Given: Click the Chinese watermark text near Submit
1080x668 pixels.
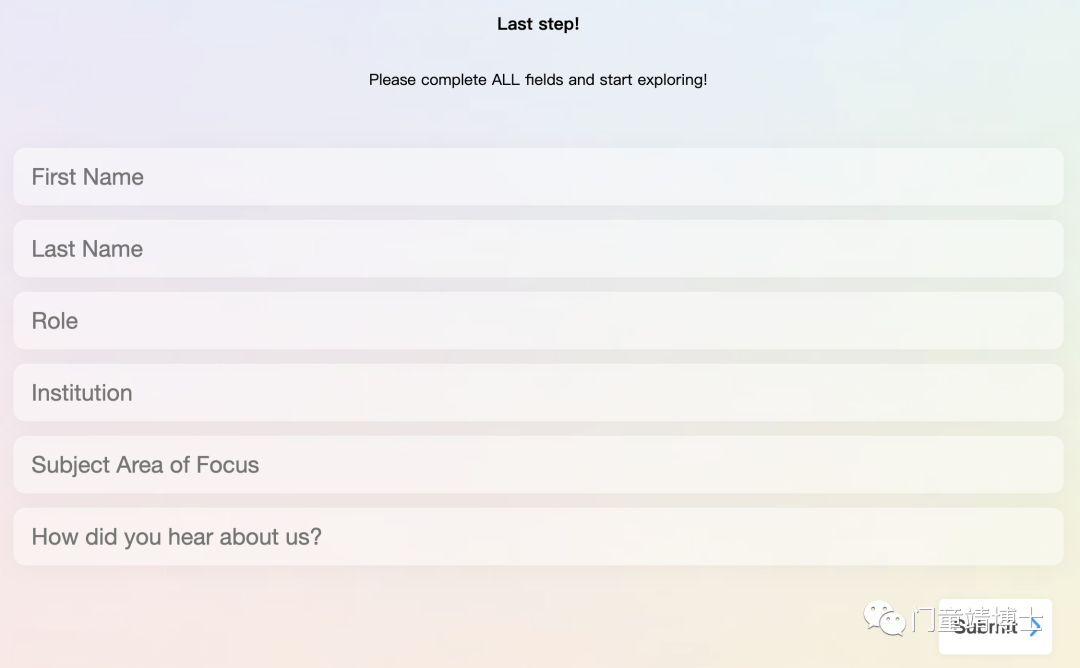Looking at the screenshot, I should pos(978,619).
